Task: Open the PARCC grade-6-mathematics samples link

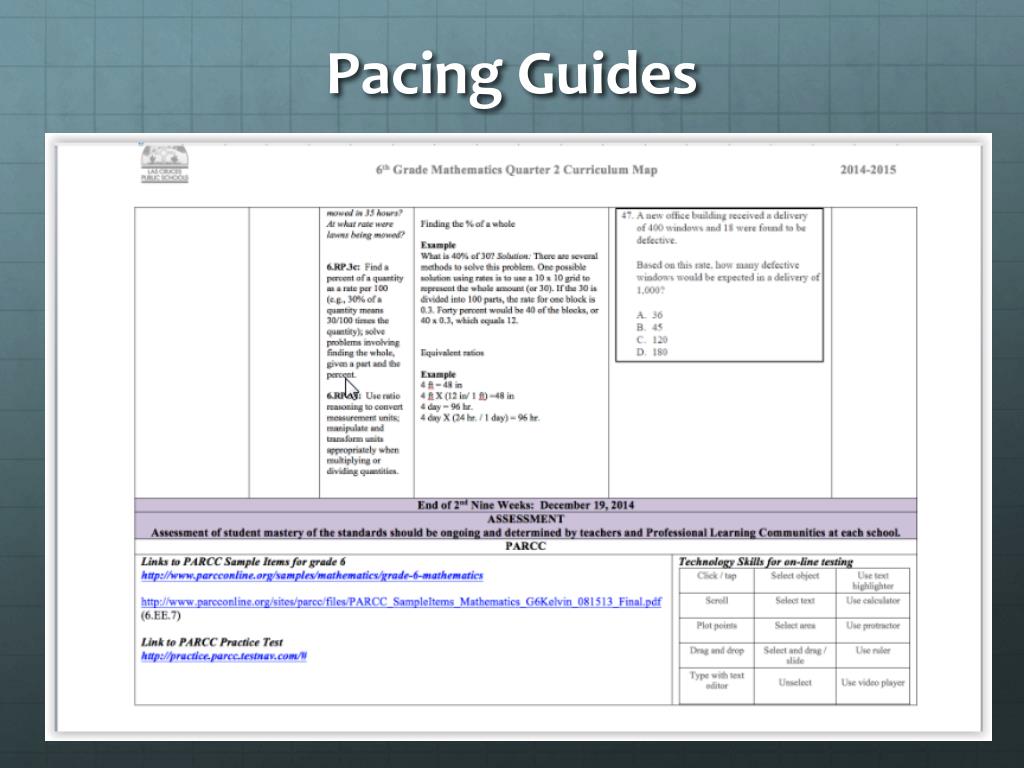Action: pos(312,575)
